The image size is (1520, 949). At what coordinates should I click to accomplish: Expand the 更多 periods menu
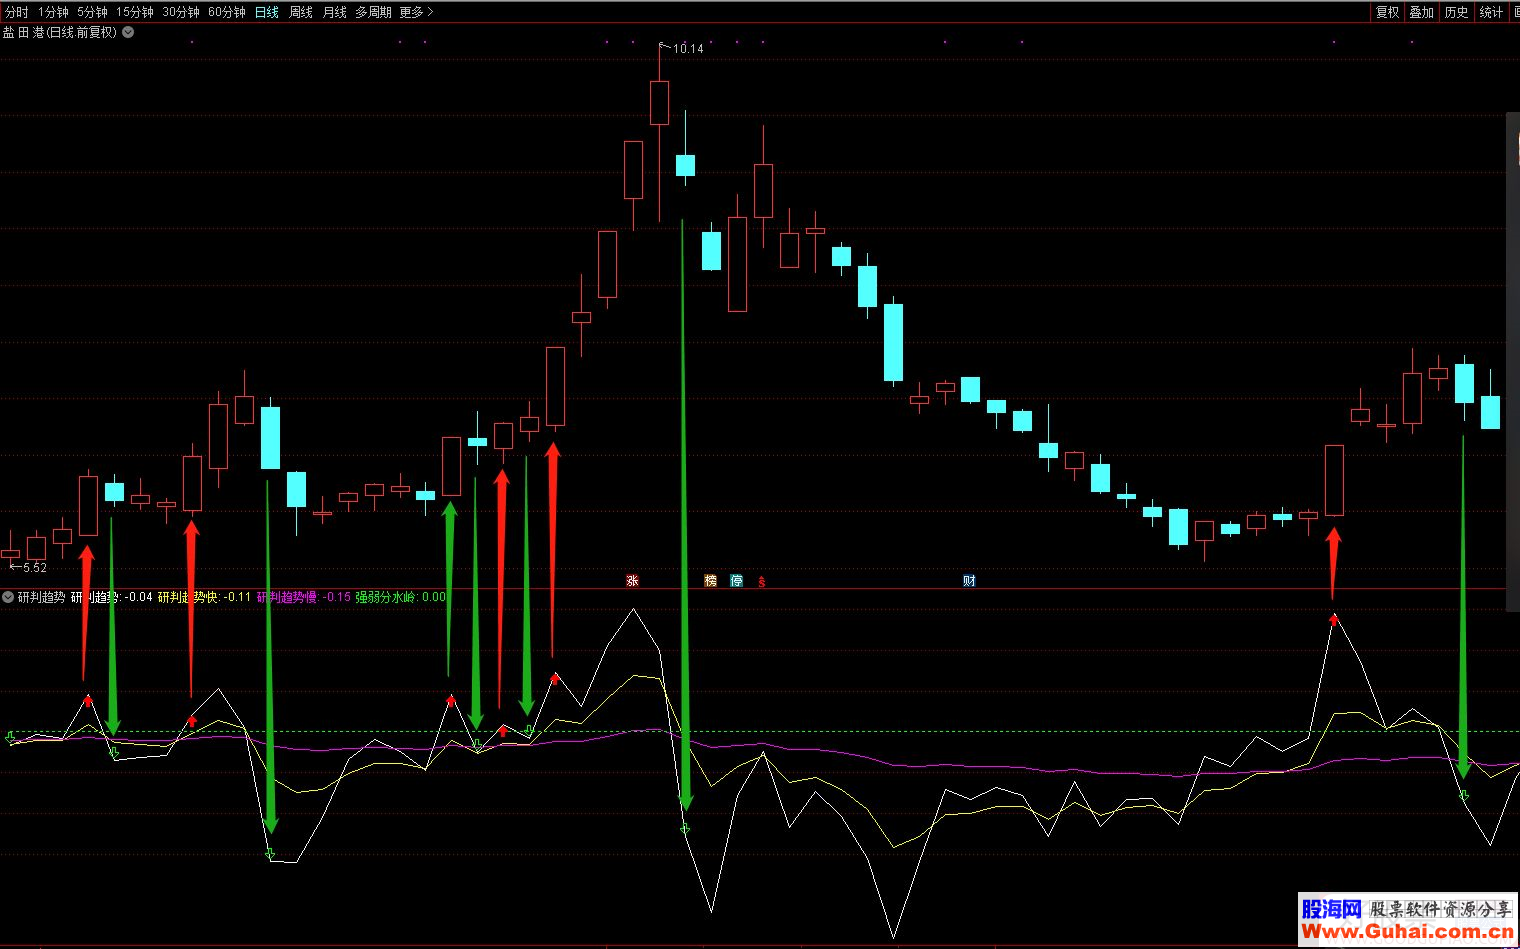pyautogui.click(x=416, y=12)
